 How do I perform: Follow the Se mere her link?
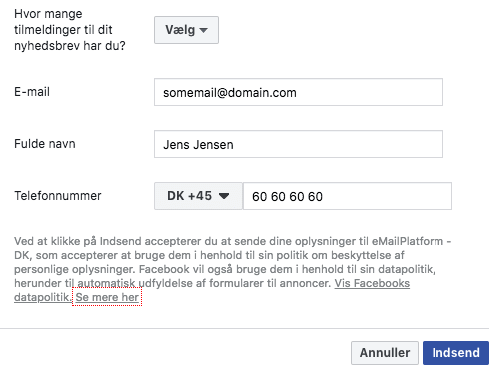coord(107,297)
